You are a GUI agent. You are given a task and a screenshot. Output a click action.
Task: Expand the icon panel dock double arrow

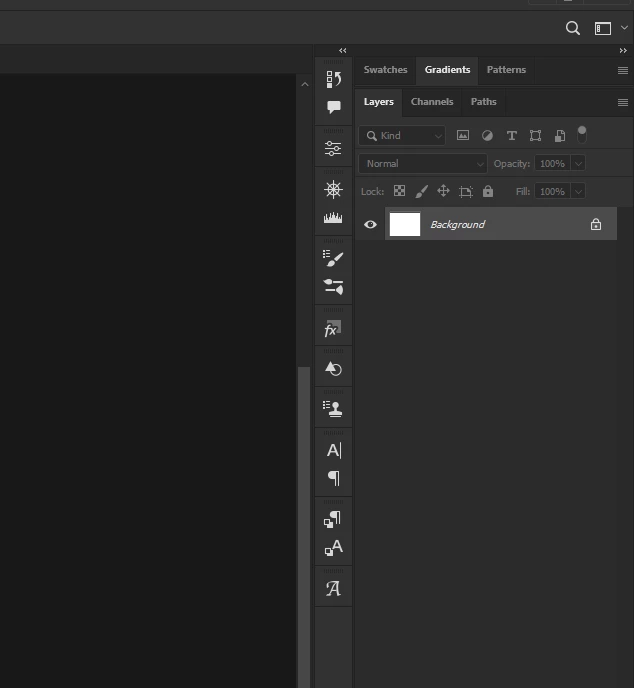coord(343,50)
